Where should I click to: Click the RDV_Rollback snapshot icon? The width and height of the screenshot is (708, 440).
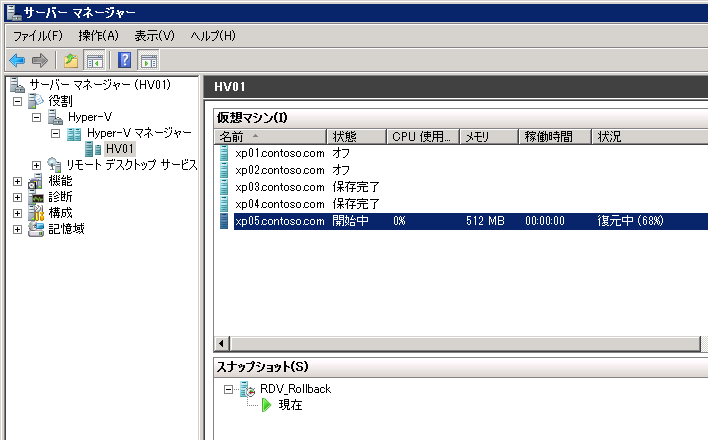pyautogui.click(x=247, y=389)
